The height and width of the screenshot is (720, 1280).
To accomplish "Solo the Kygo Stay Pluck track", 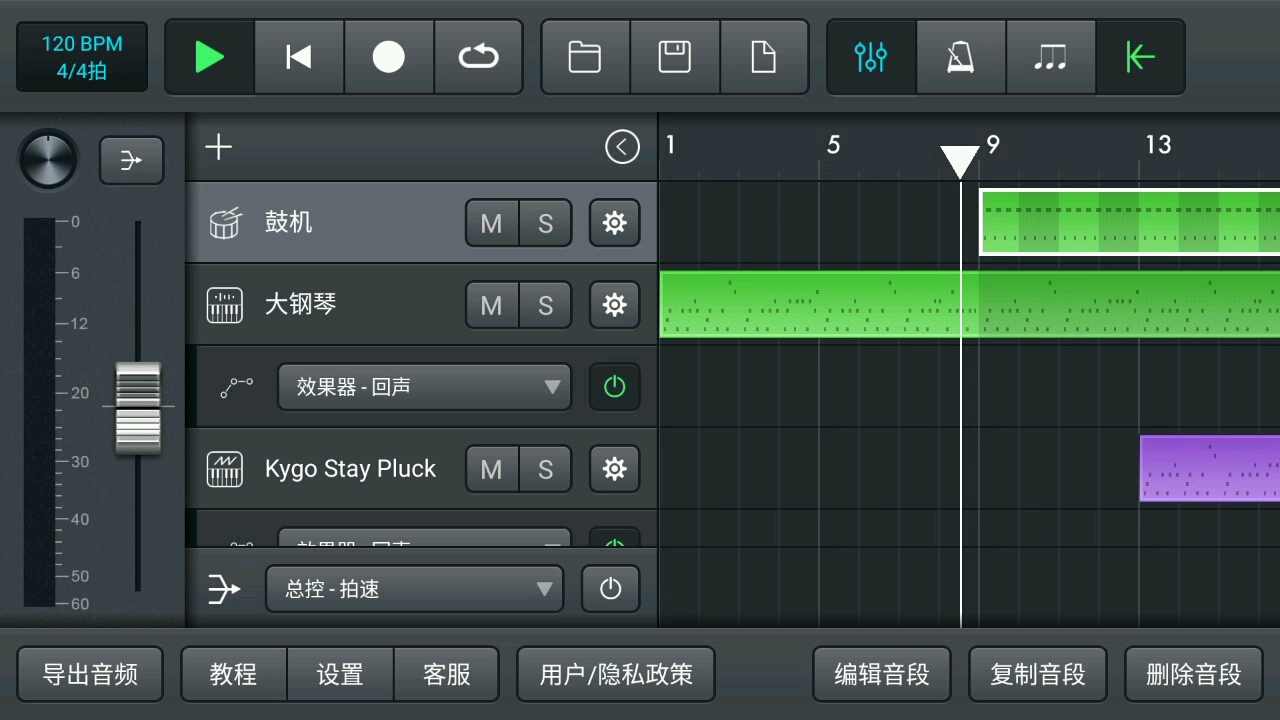I will point(545,469).
